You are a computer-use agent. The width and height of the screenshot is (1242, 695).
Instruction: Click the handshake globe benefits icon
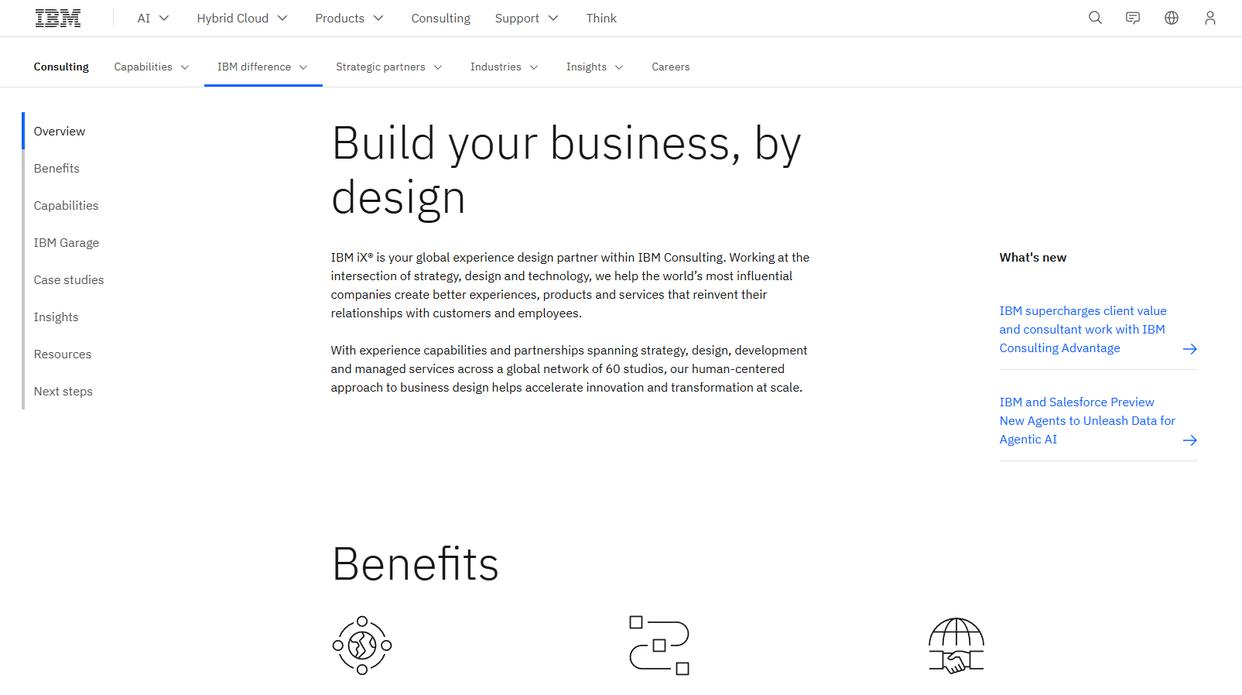956,645
